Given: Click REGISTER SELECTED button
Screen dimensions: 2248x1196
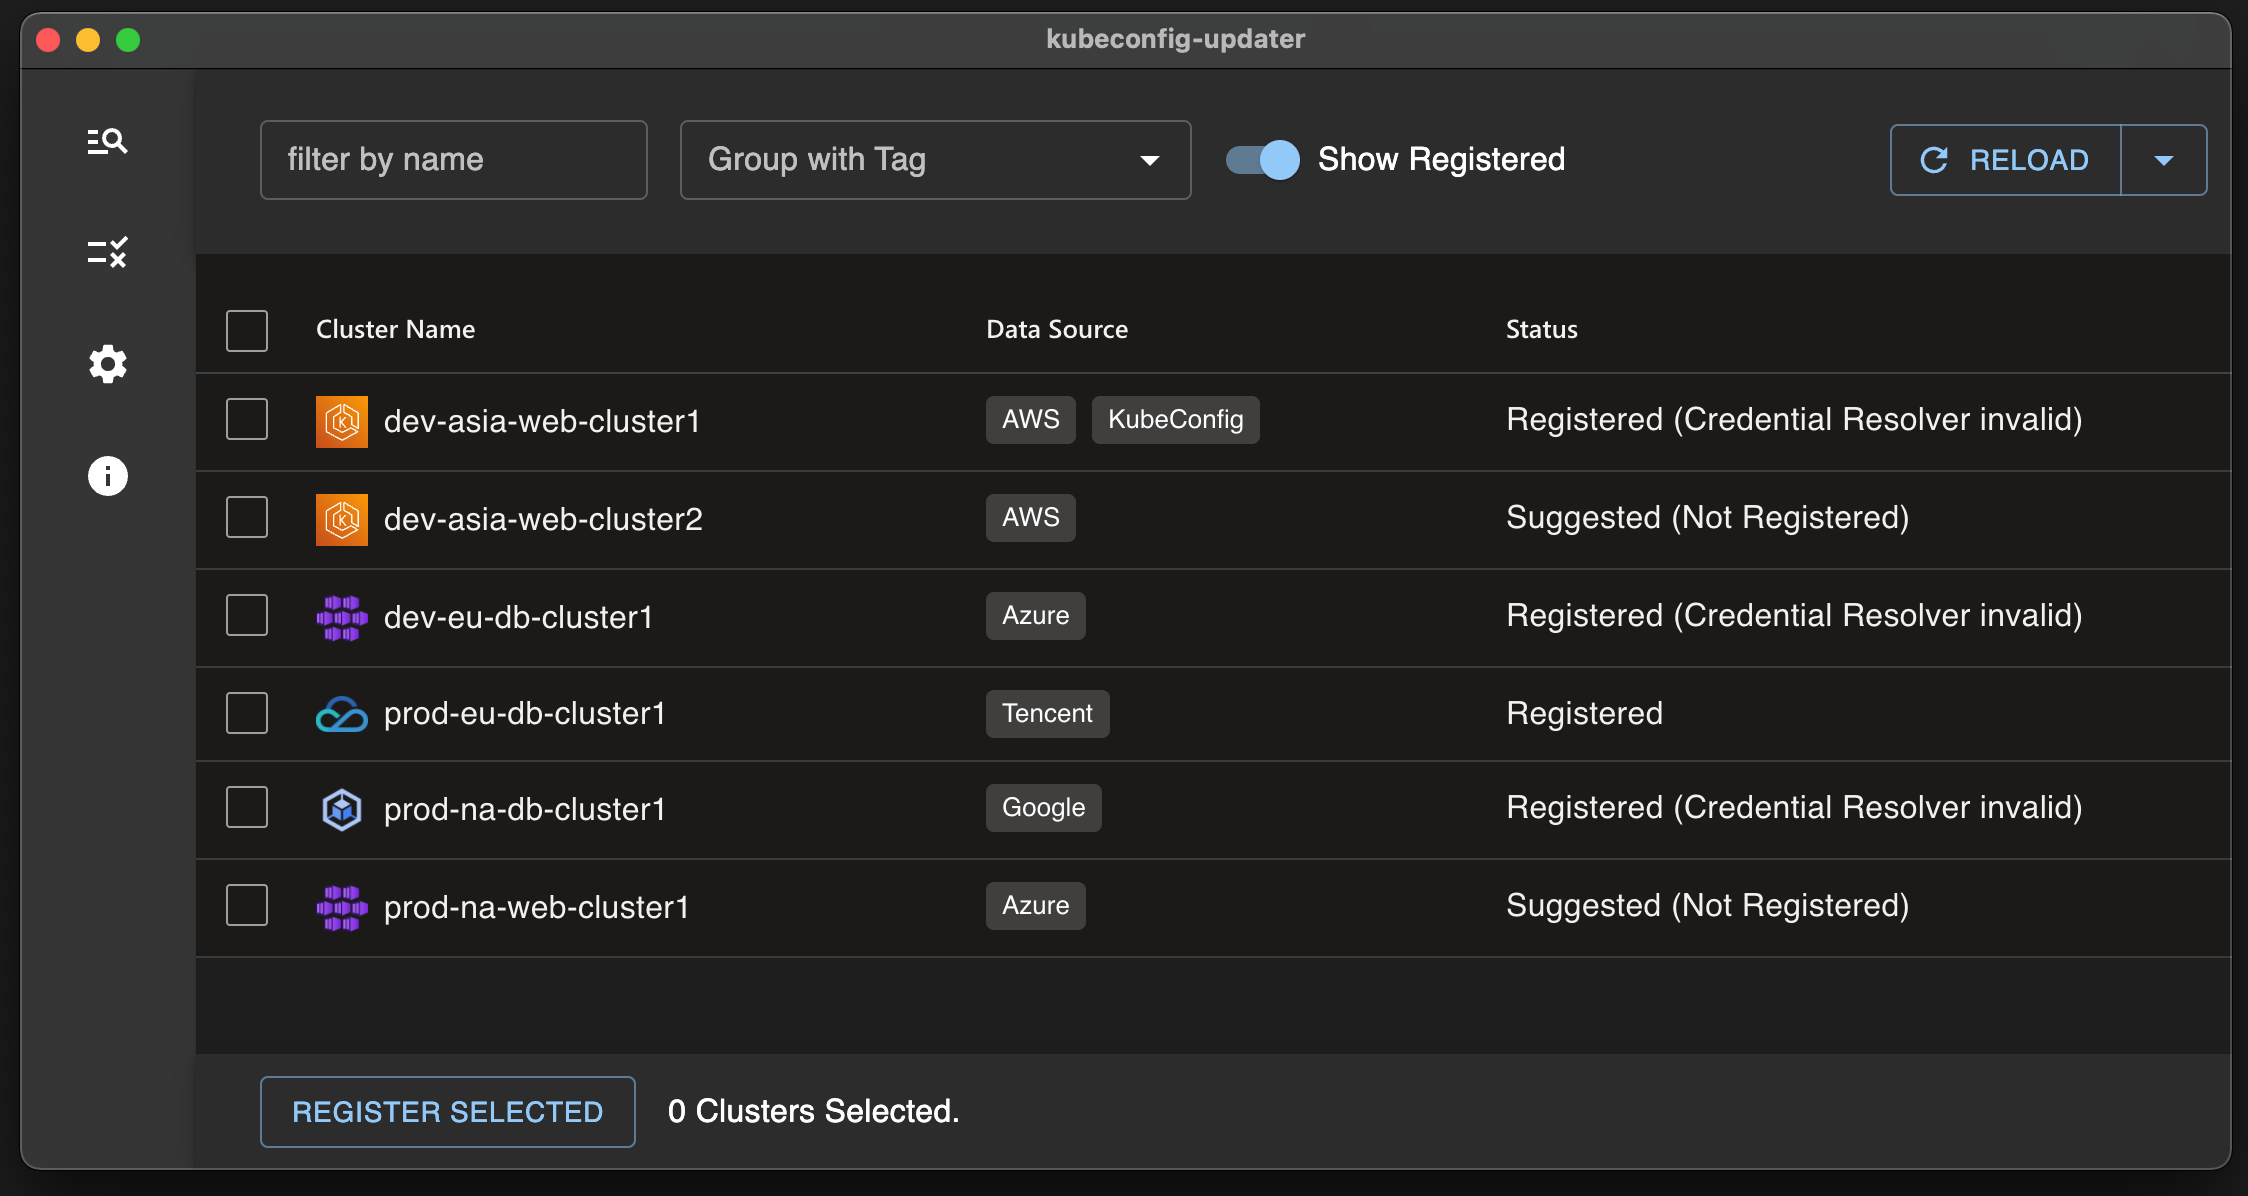Looking at the screenshot, I should click(447, 1112).
